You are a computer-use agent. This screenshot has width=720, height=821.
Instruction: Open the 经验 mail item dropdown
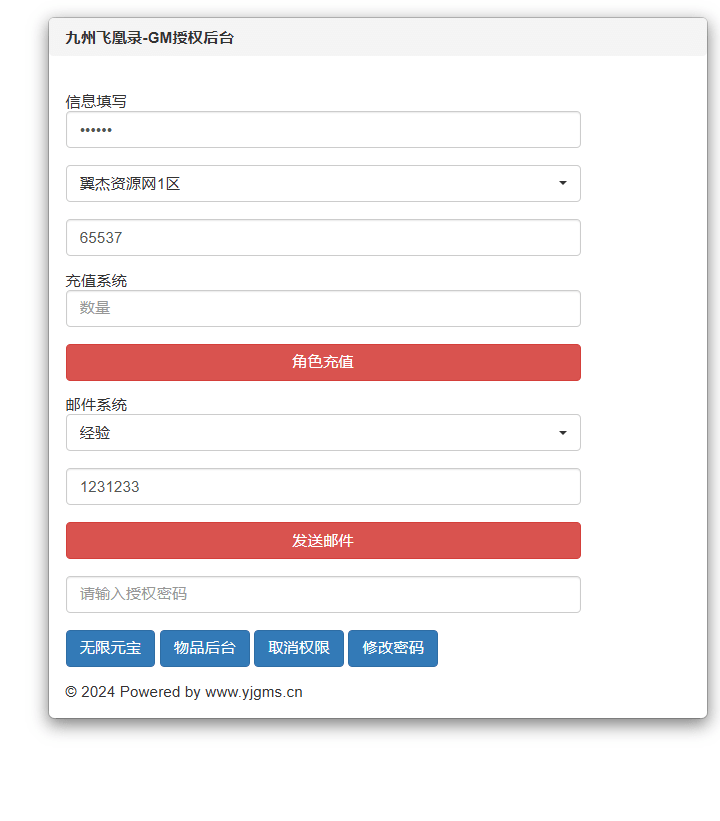coord(322,432)
